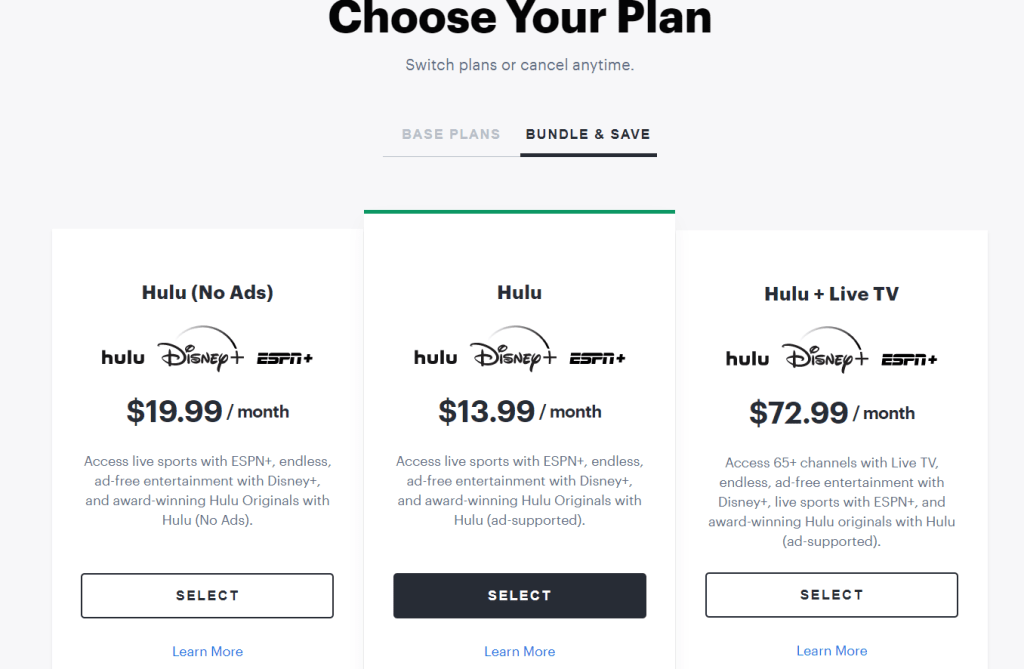
Task: Learn more about Hulu (No Ads) bundle
Action: 207,651
